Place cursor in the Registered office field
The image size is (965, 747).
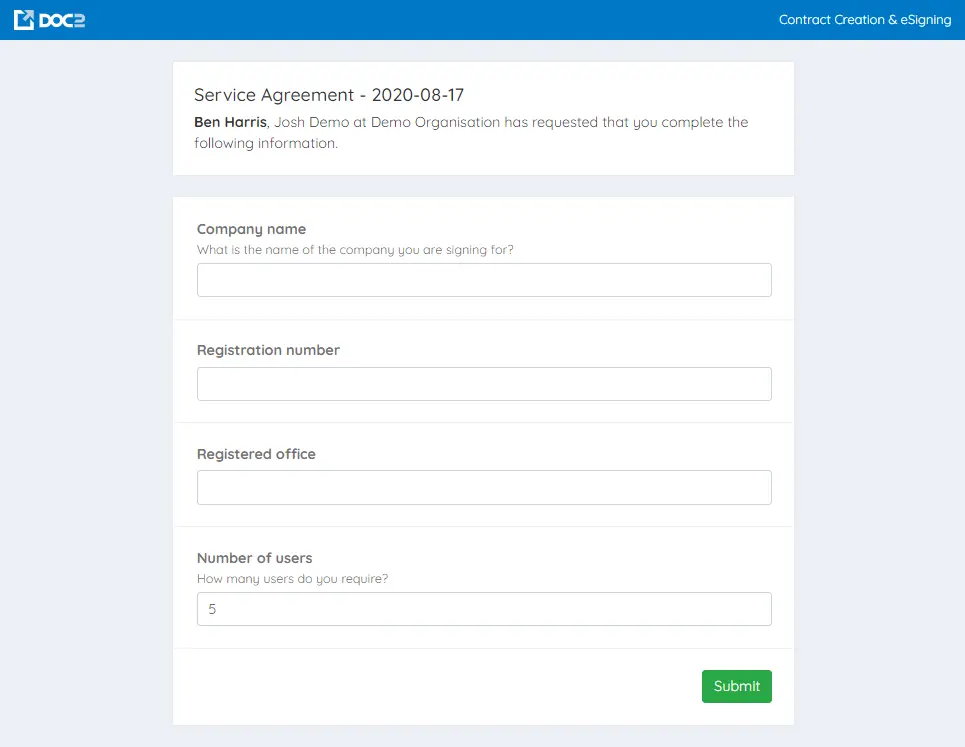pos(484,487)
